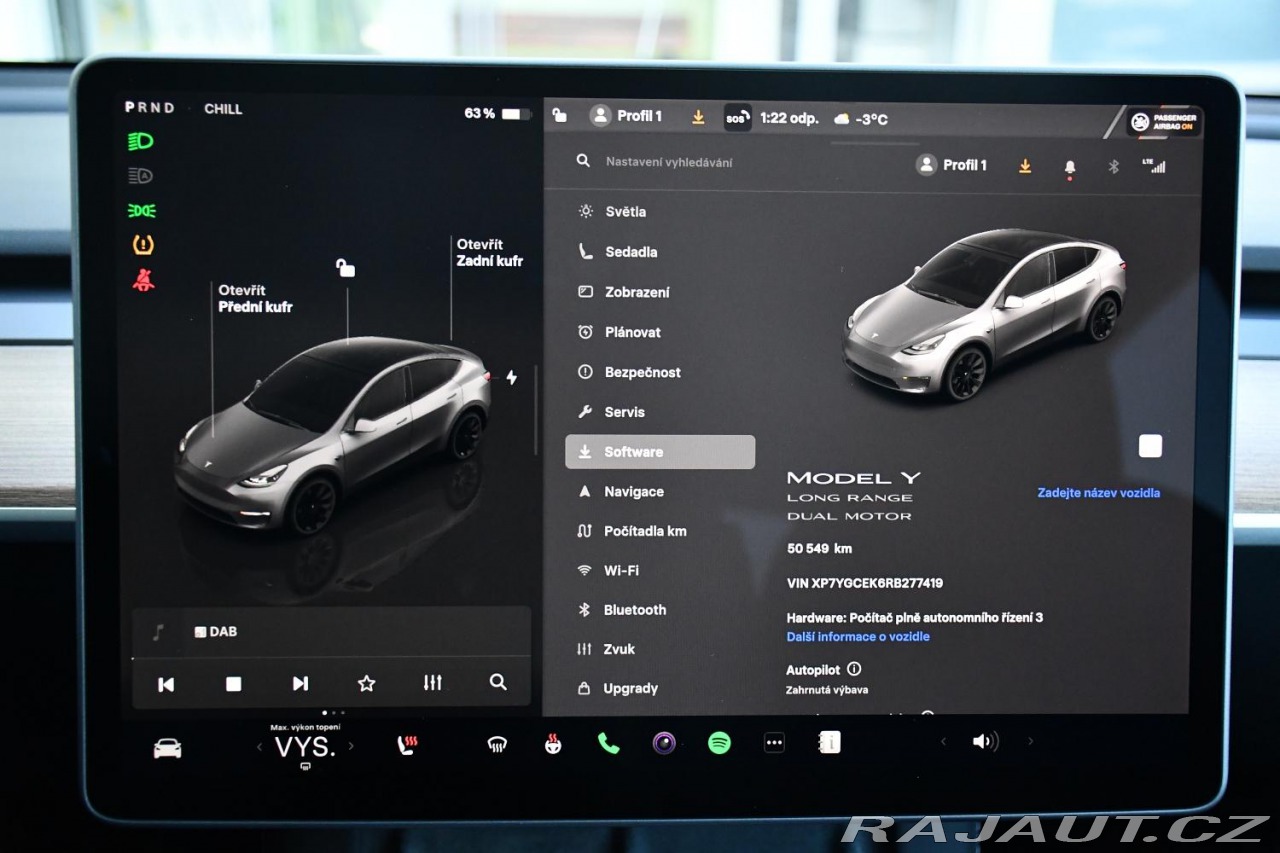
Task: Select Bluetooth in the settings list
Action: (634, 610)
